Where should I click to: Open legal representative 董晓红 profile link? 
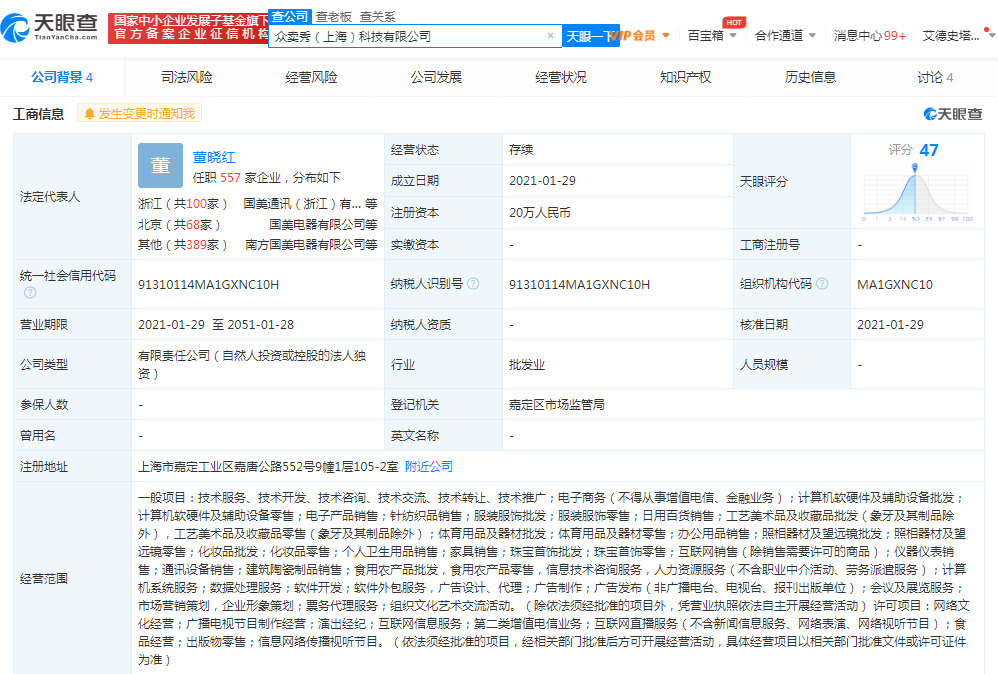[x=214, y=157]
